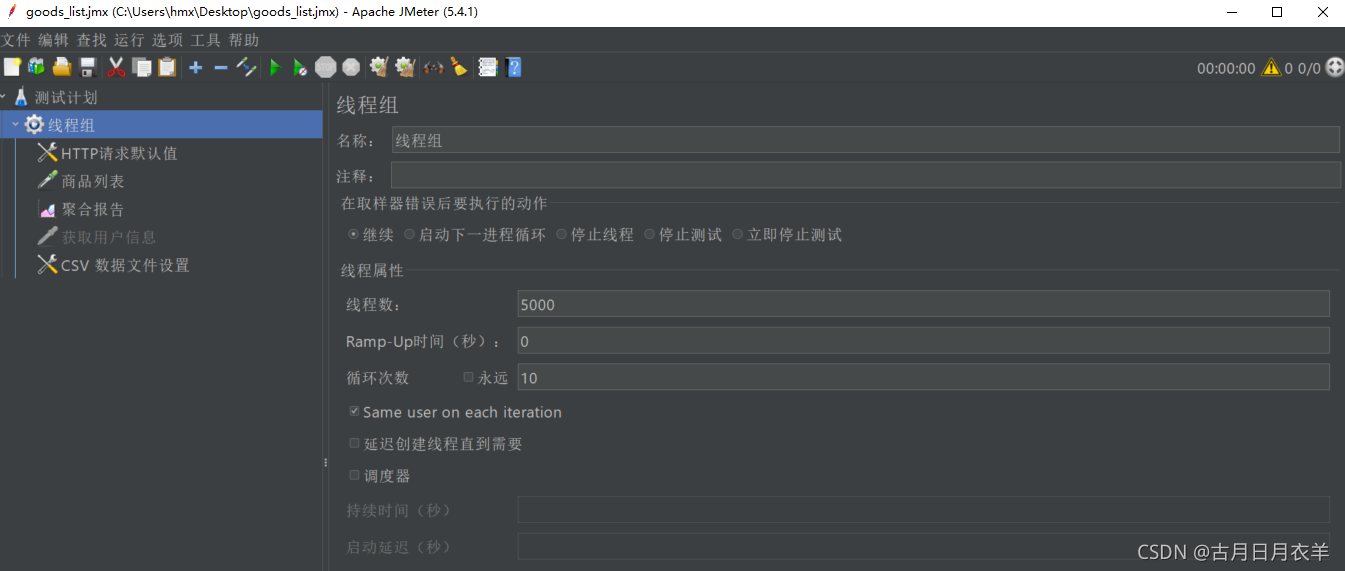The image size is (1345, 571).
Task: Open the 查找 menu
Action: (x=91, y=40)
